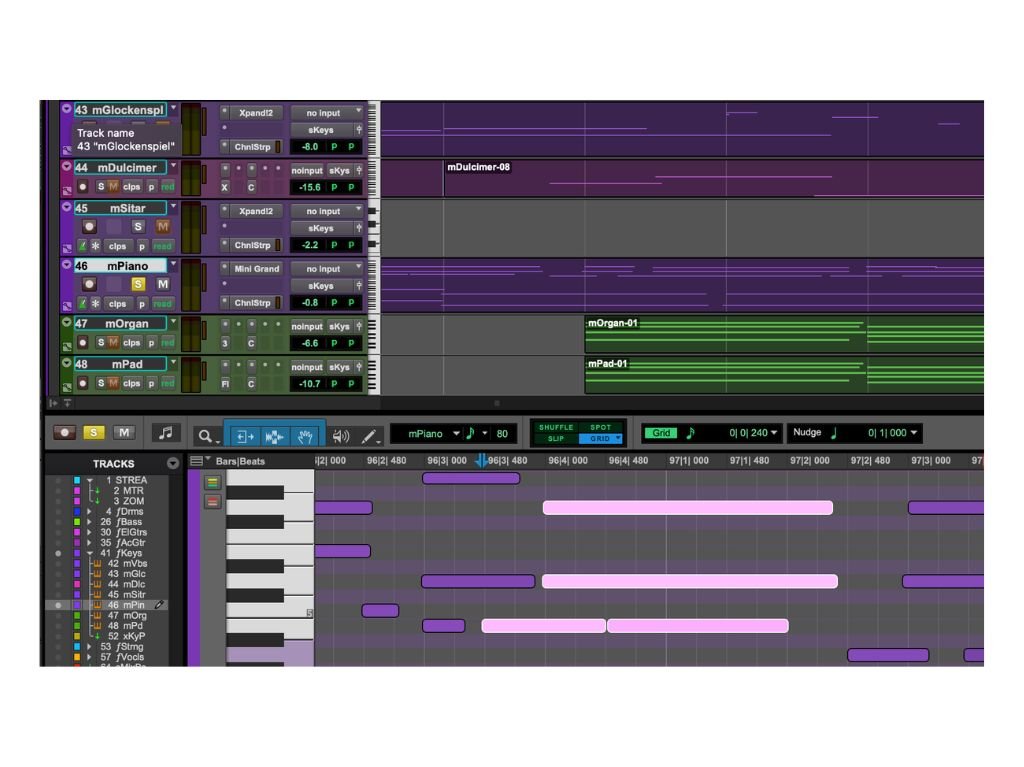The image size is (1024, 767).
Task: Select the Zoomer tool magnifier icon
Action: tap(205, 436)
